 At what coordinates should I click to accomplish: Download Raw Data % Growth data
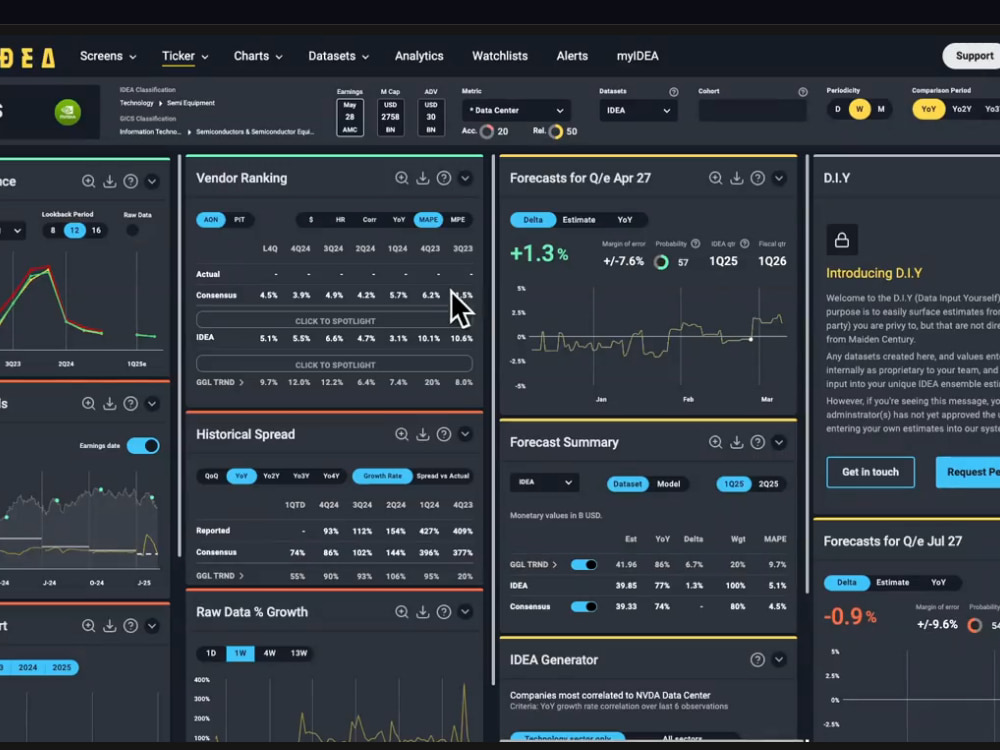pos(422,612)
